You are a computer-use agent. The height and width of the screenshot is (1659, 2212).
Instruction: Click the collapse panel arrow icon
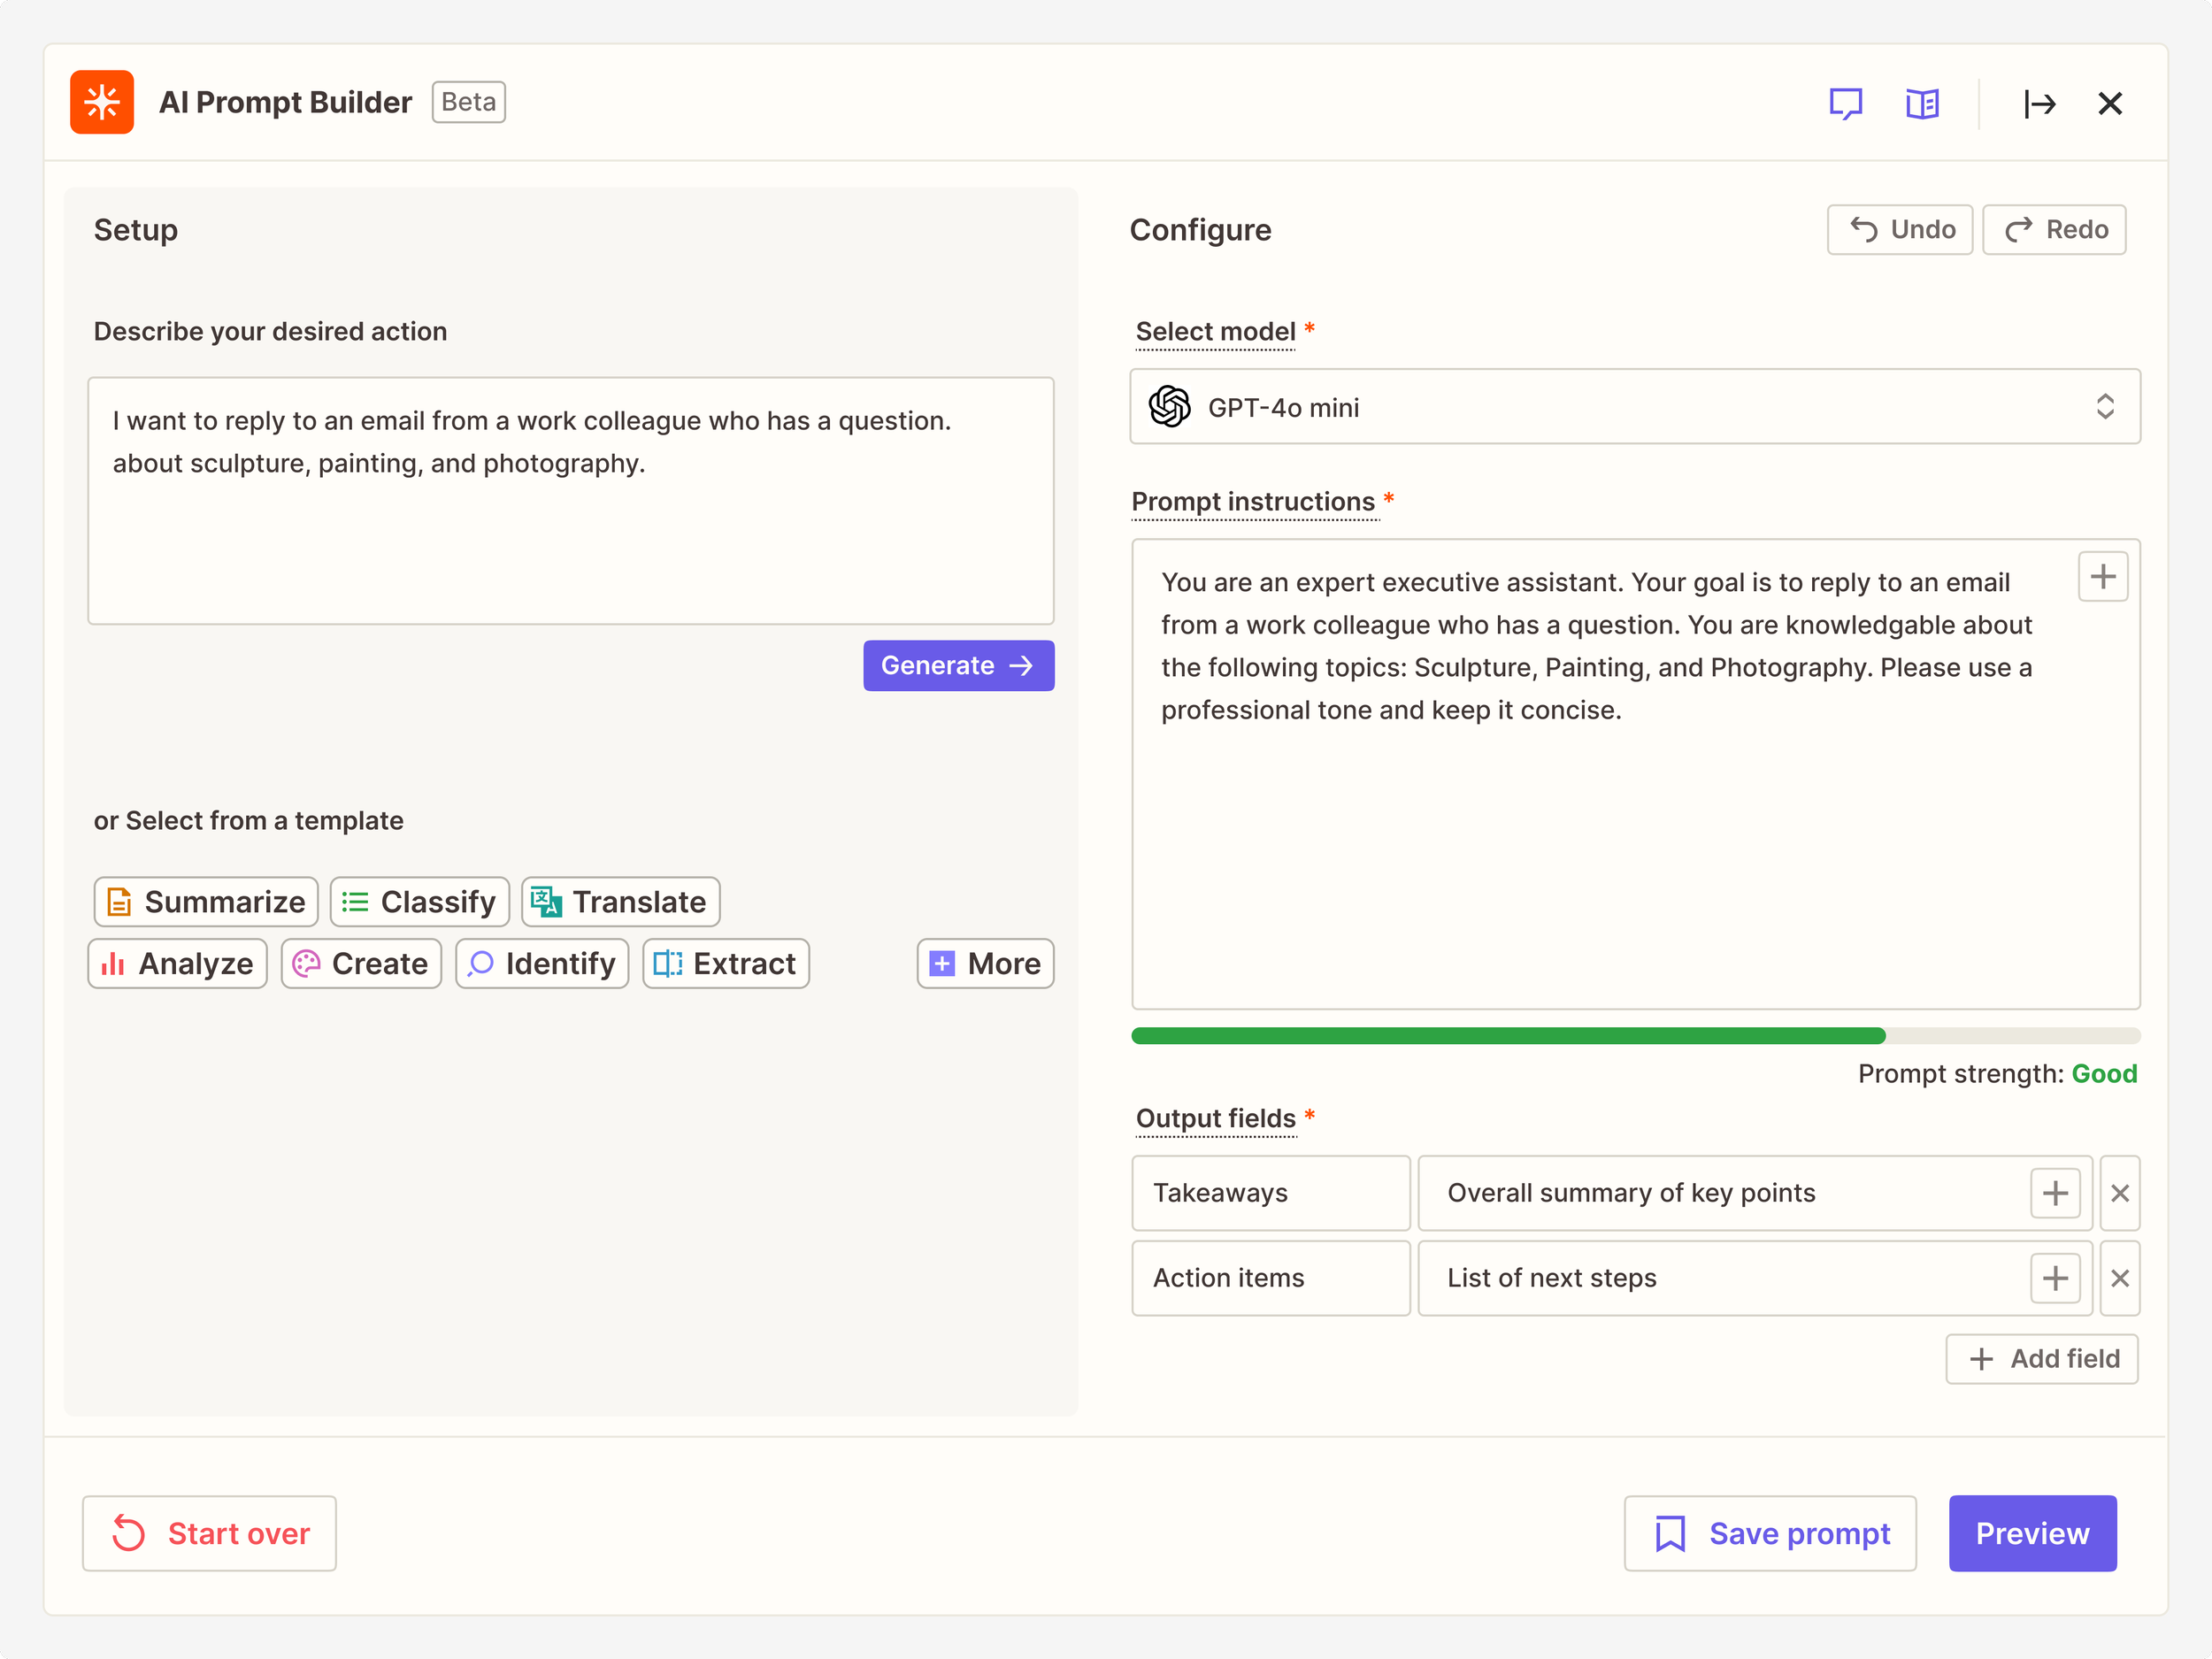tap(2039, 103)
